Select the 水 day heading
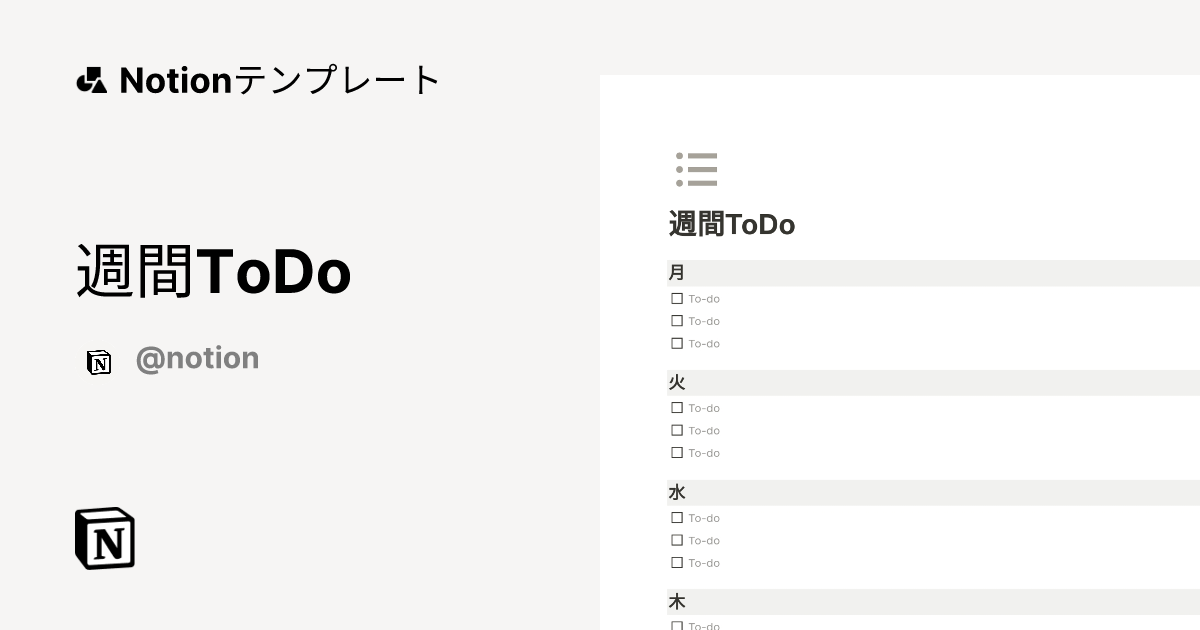This screenshot has width=1200, height=630. point(677,493)
